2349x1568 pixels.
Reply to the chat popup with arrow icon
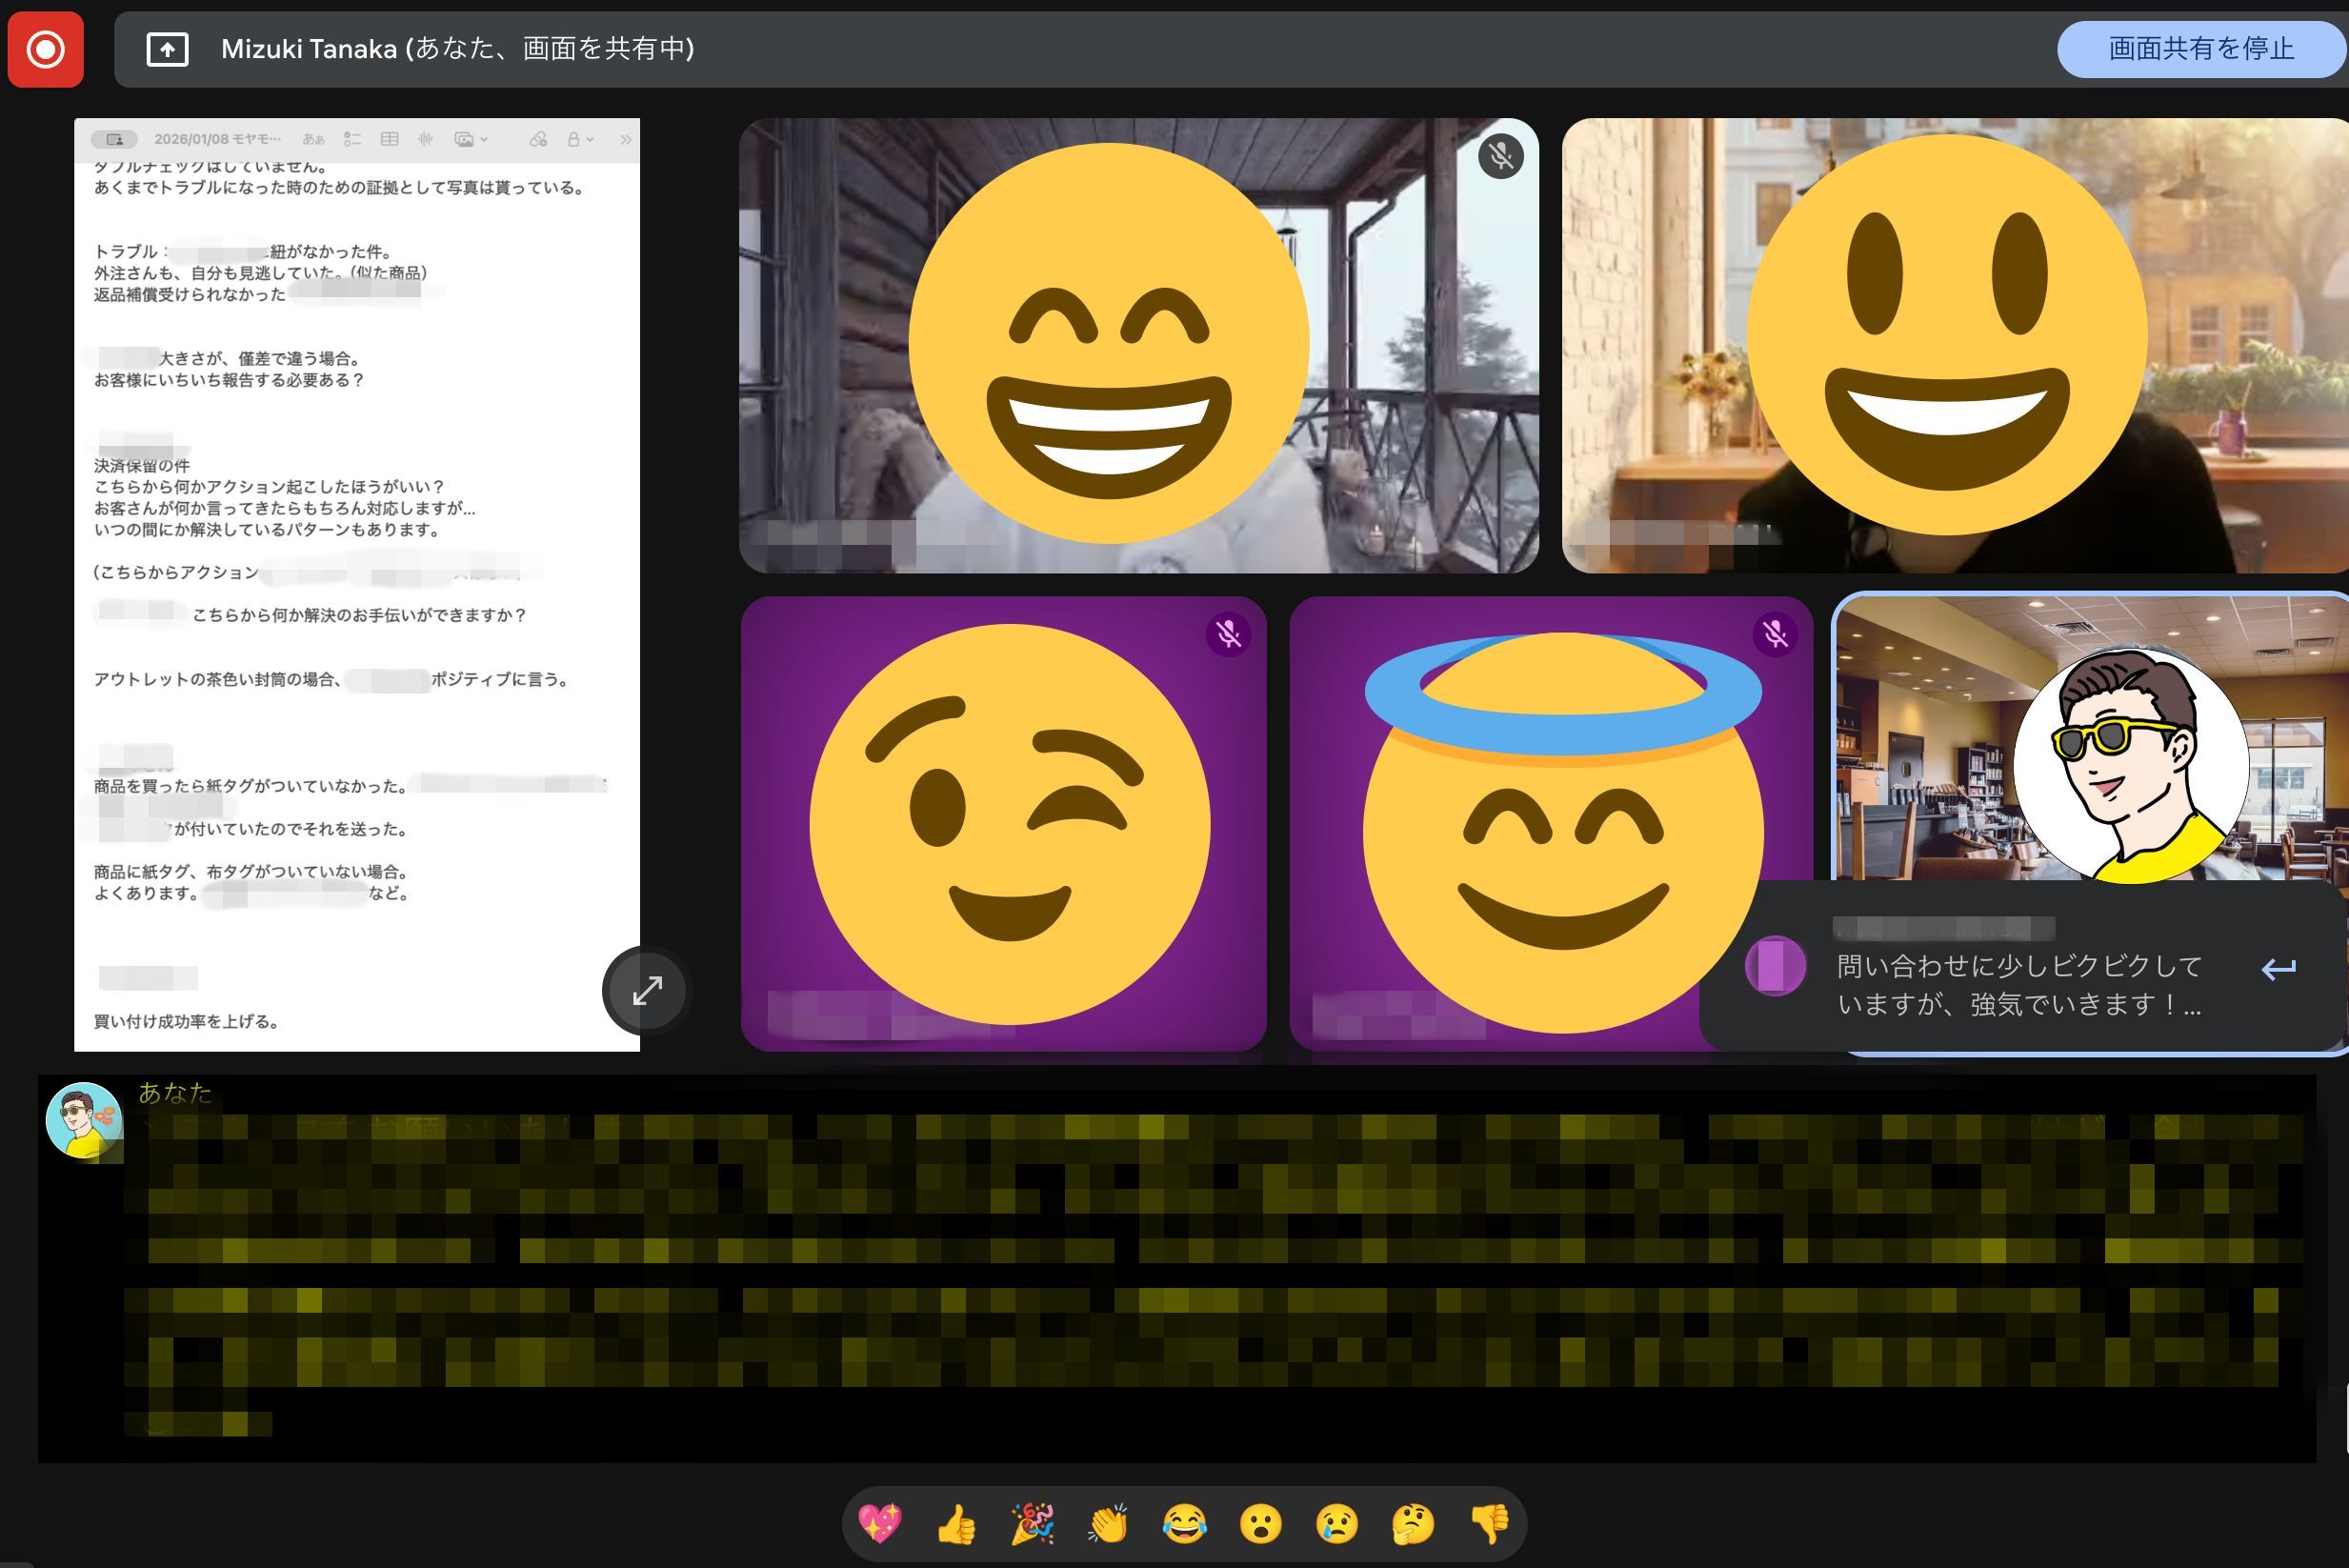click(2278, 968)
